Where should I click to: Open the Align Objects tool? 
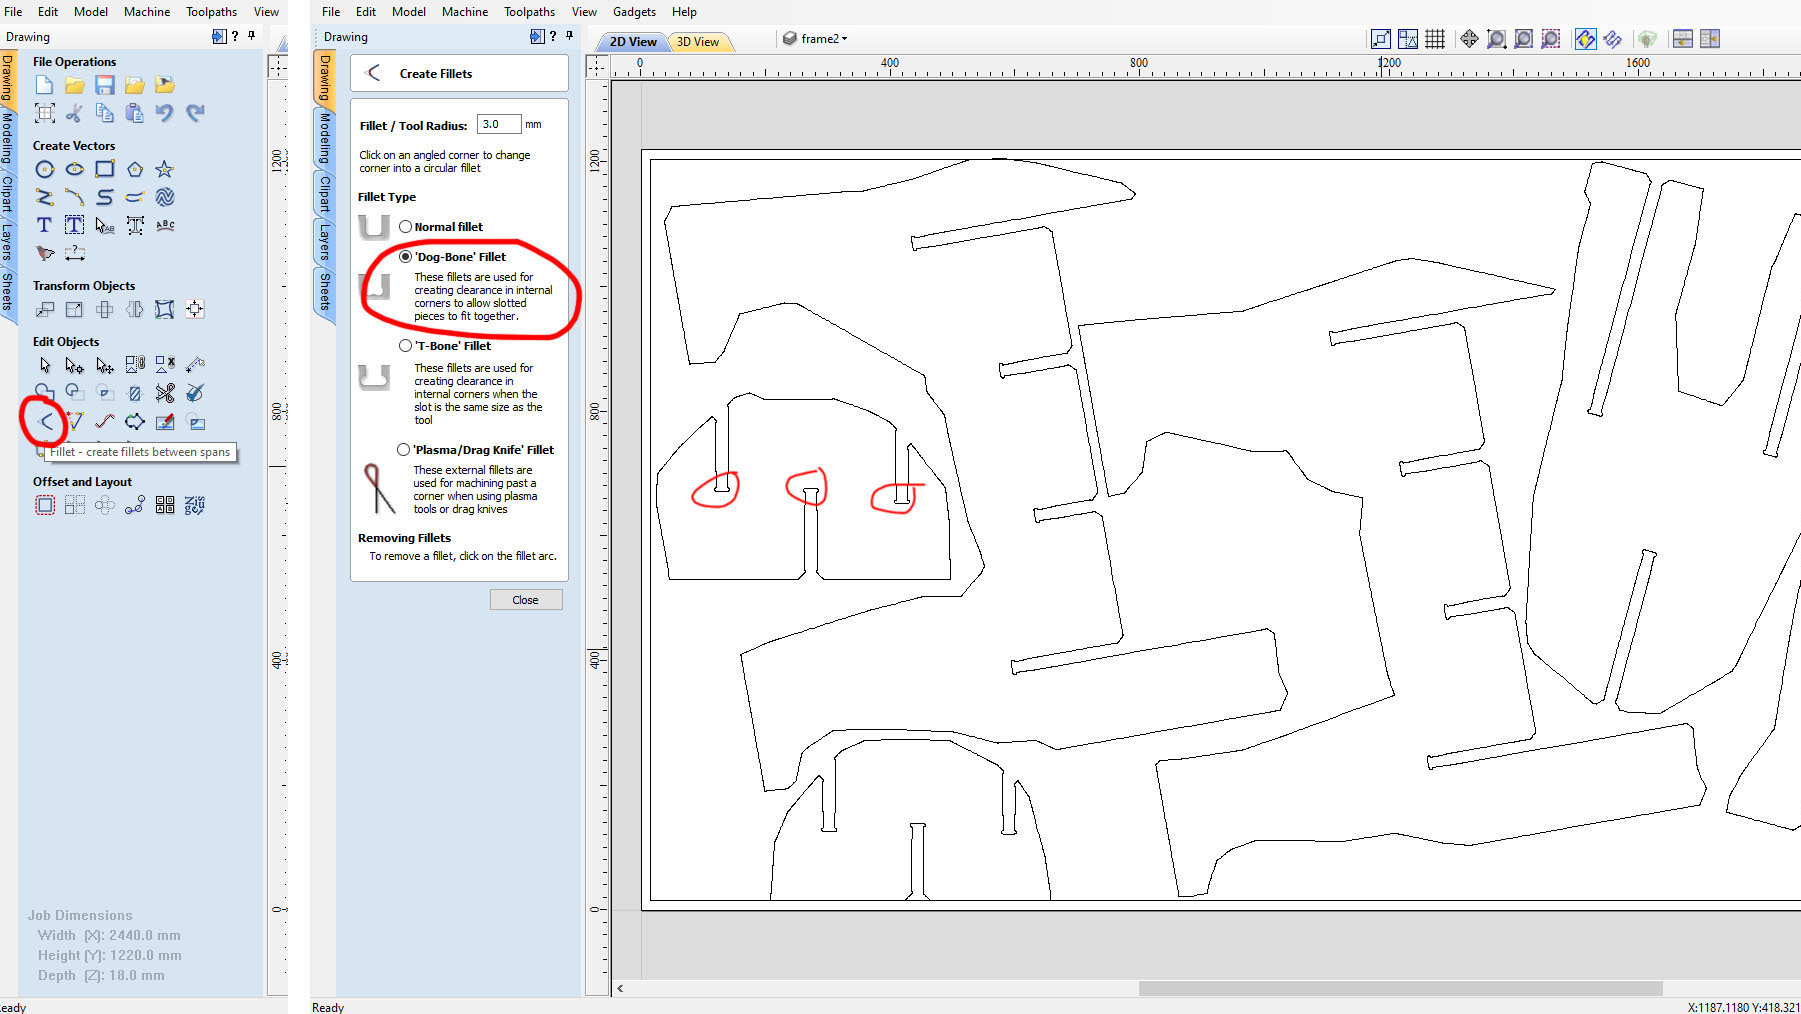point(195,309)
